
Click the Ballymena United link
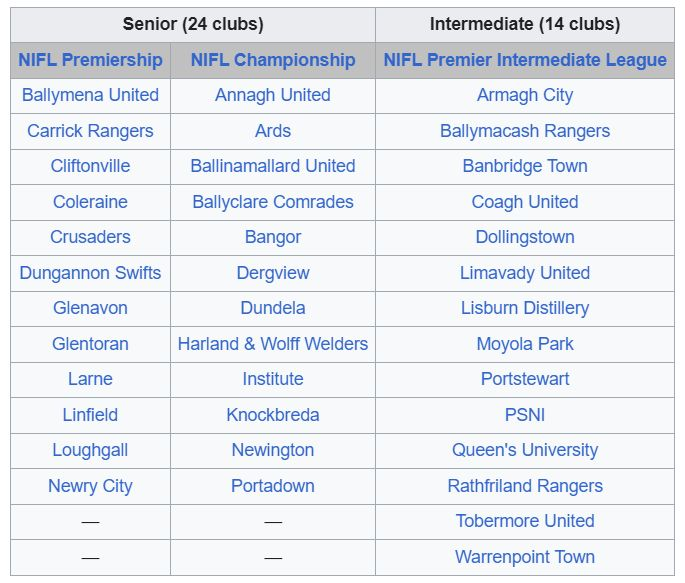click(x=90, y=95)
